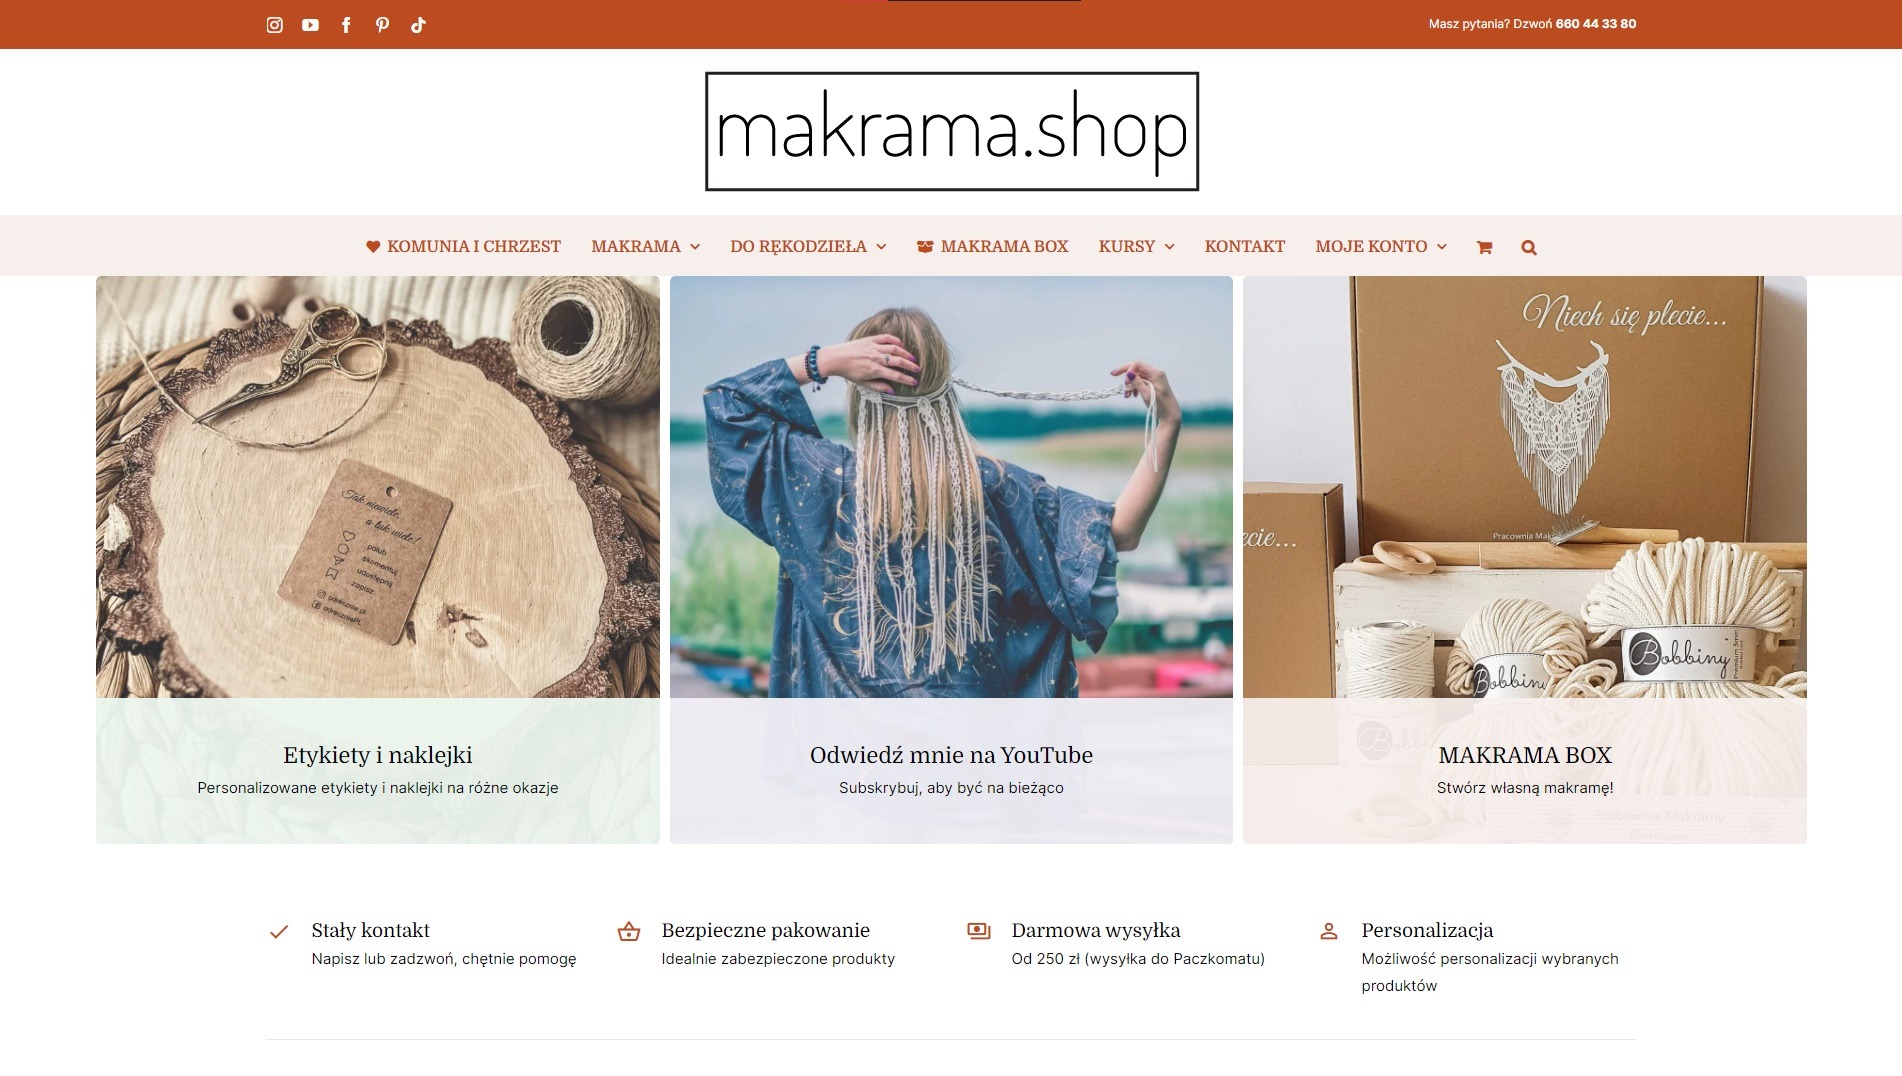The width and height of the screenshot is (1902, 1076).
Task: Open the MAKRAMA BOX promo banner
Action: [1525, 560]
